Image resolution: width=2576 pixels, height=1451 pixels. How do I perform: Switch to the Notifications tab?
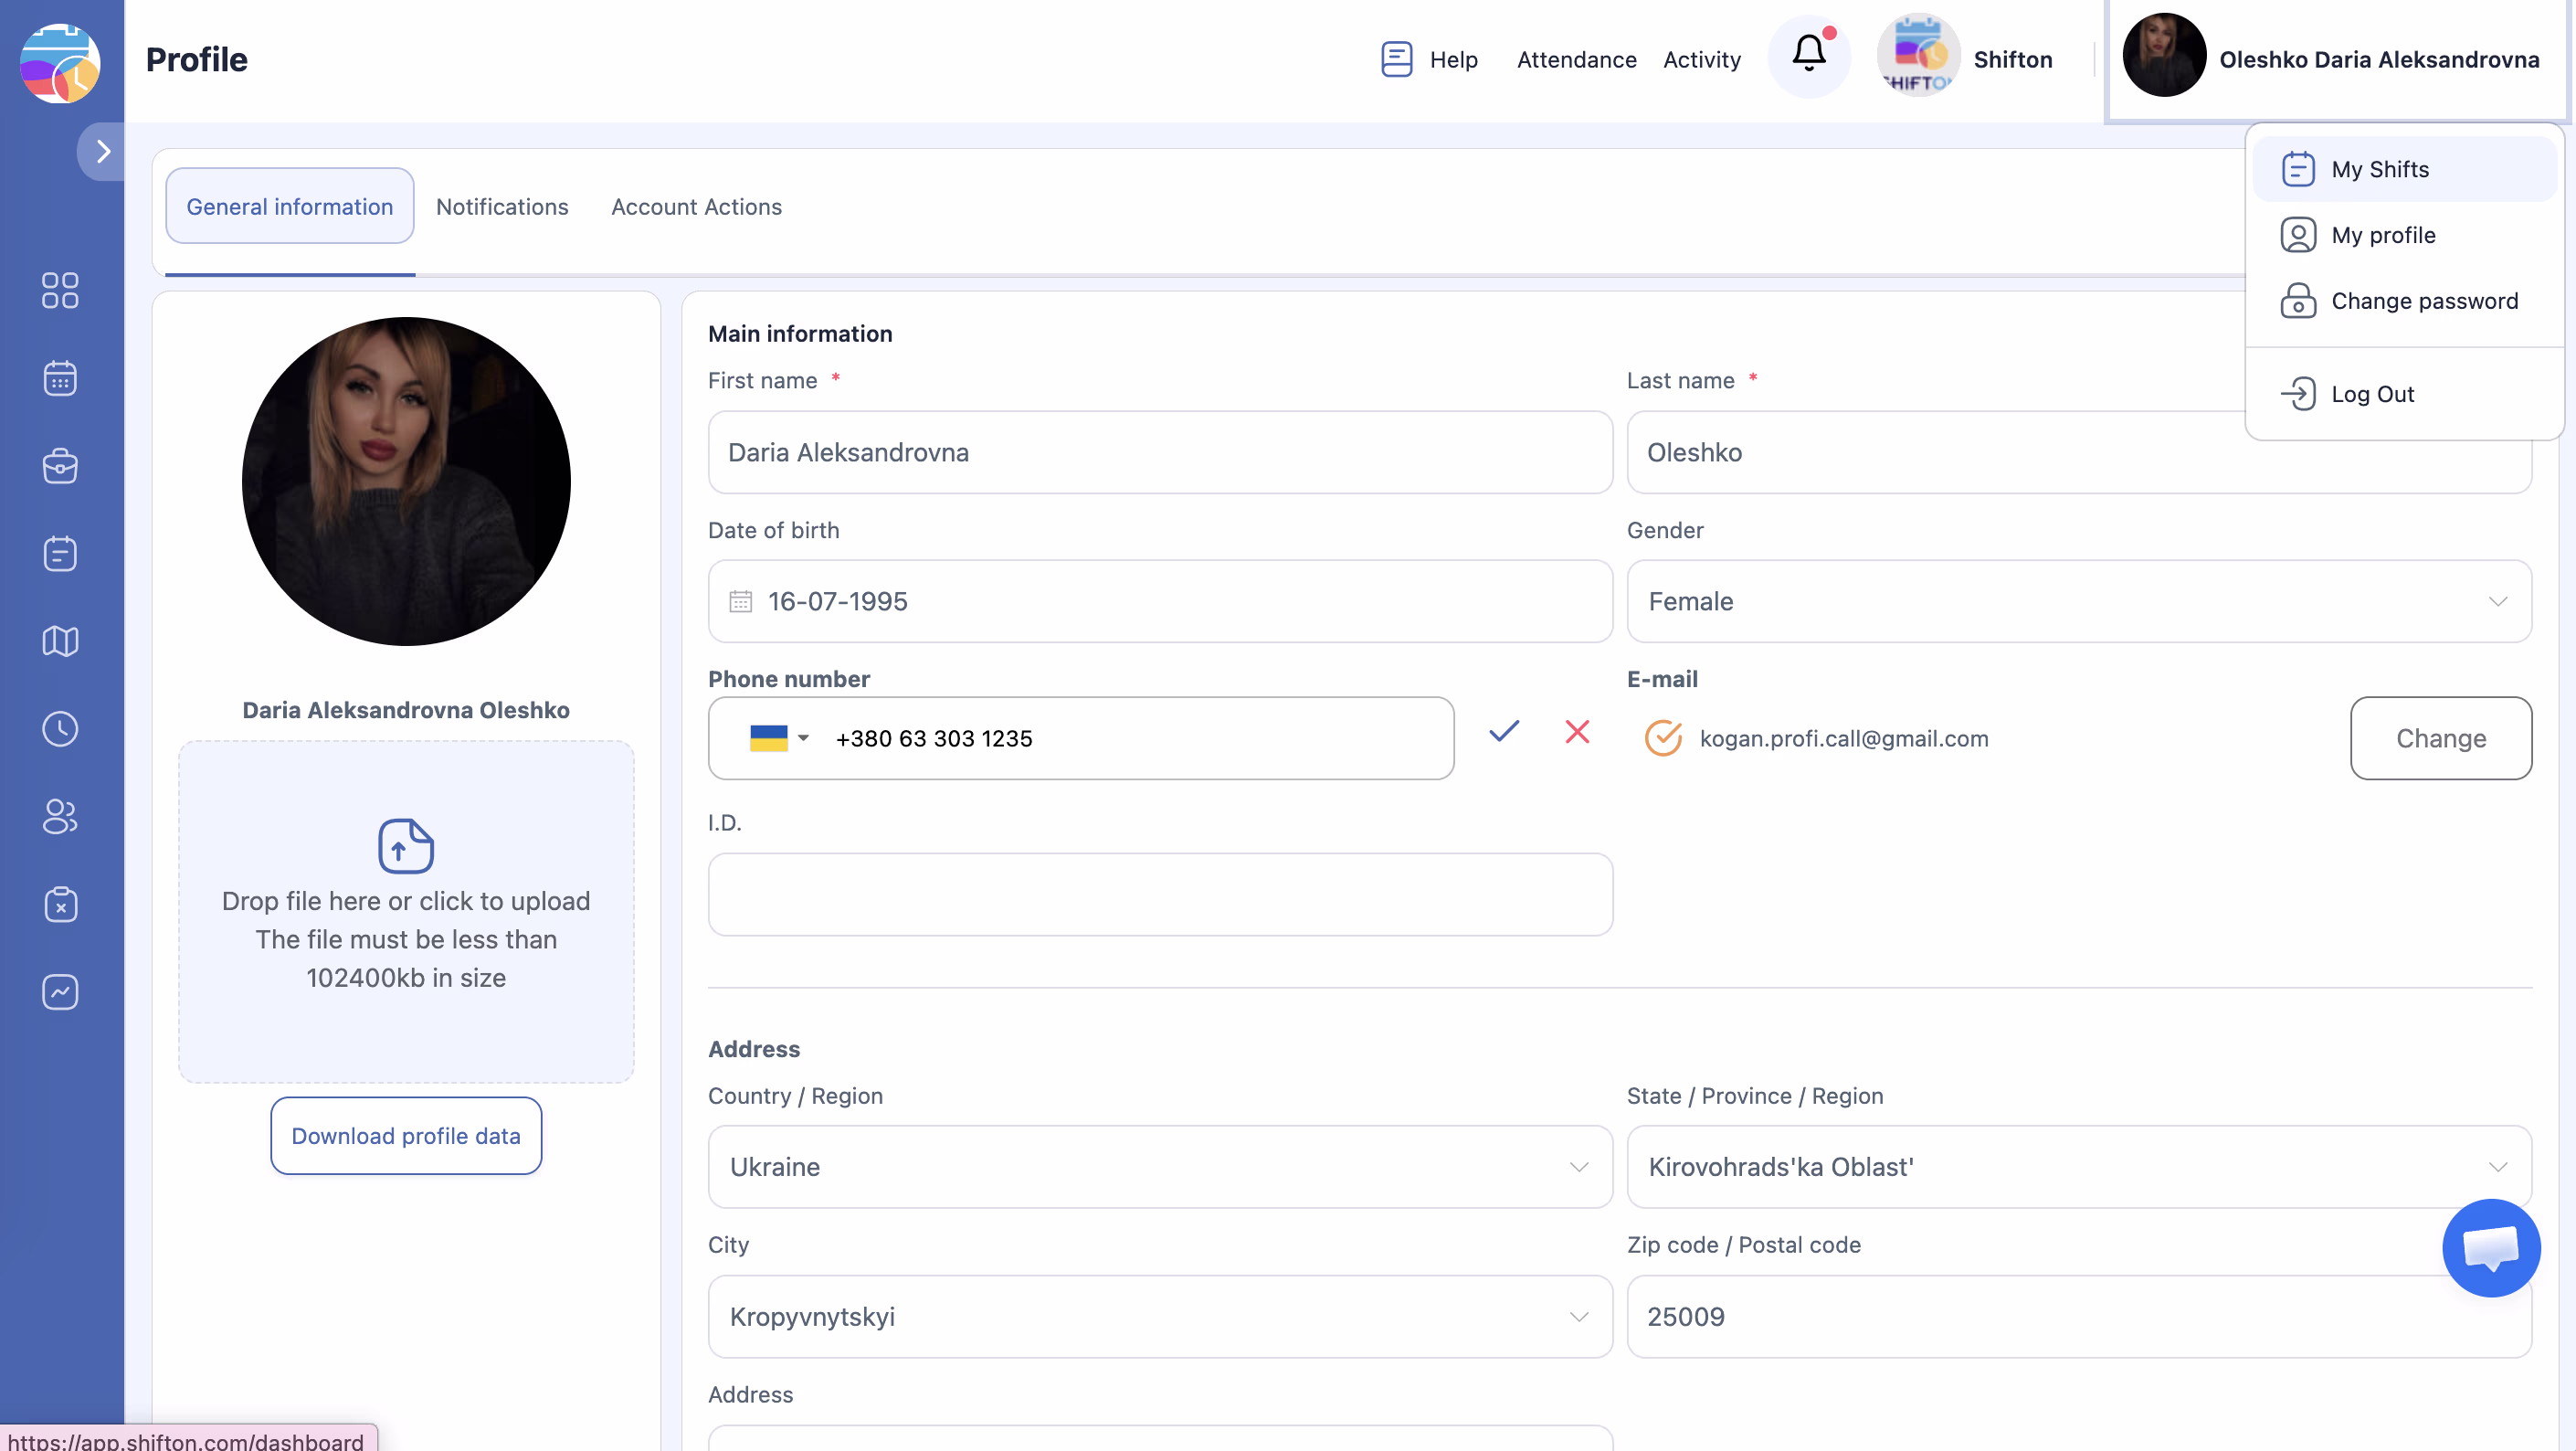502,206
